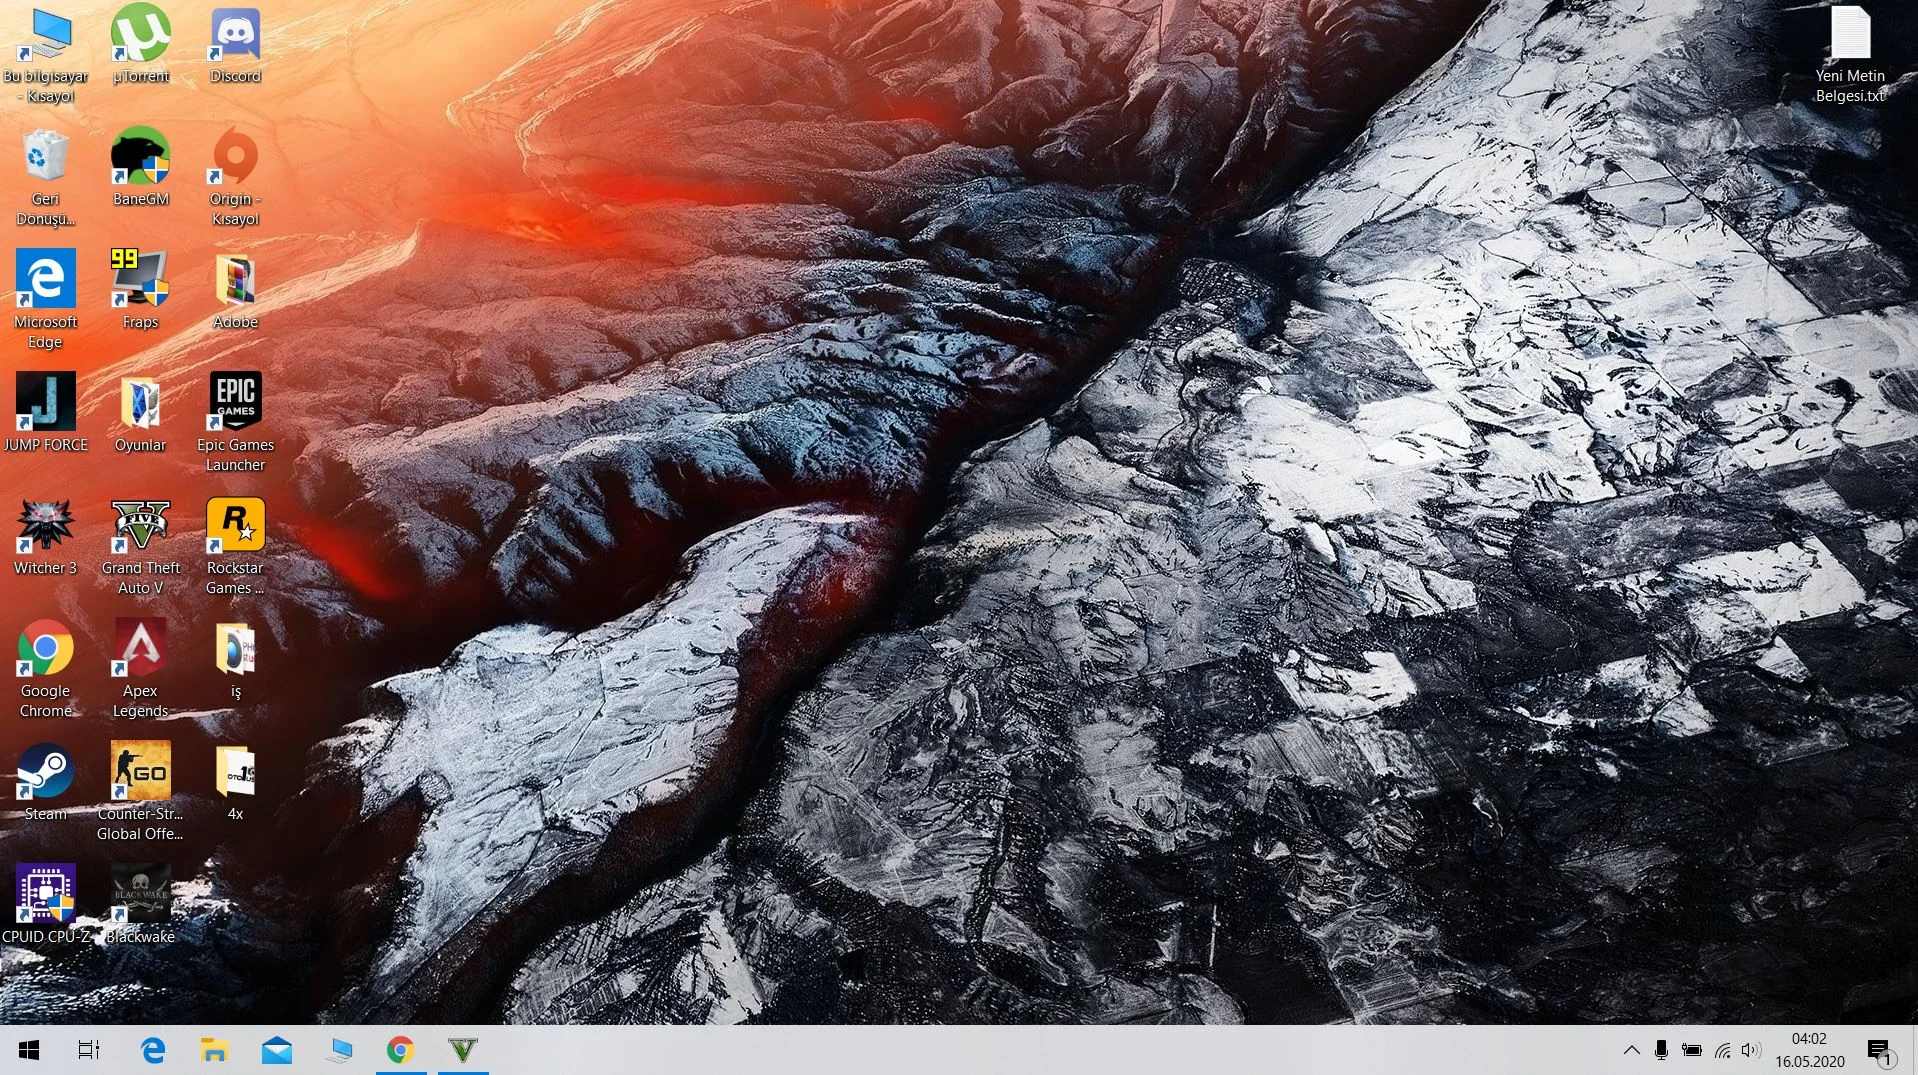
Task: Toggle the microphone tray icon
Action: [1662, 1049]
